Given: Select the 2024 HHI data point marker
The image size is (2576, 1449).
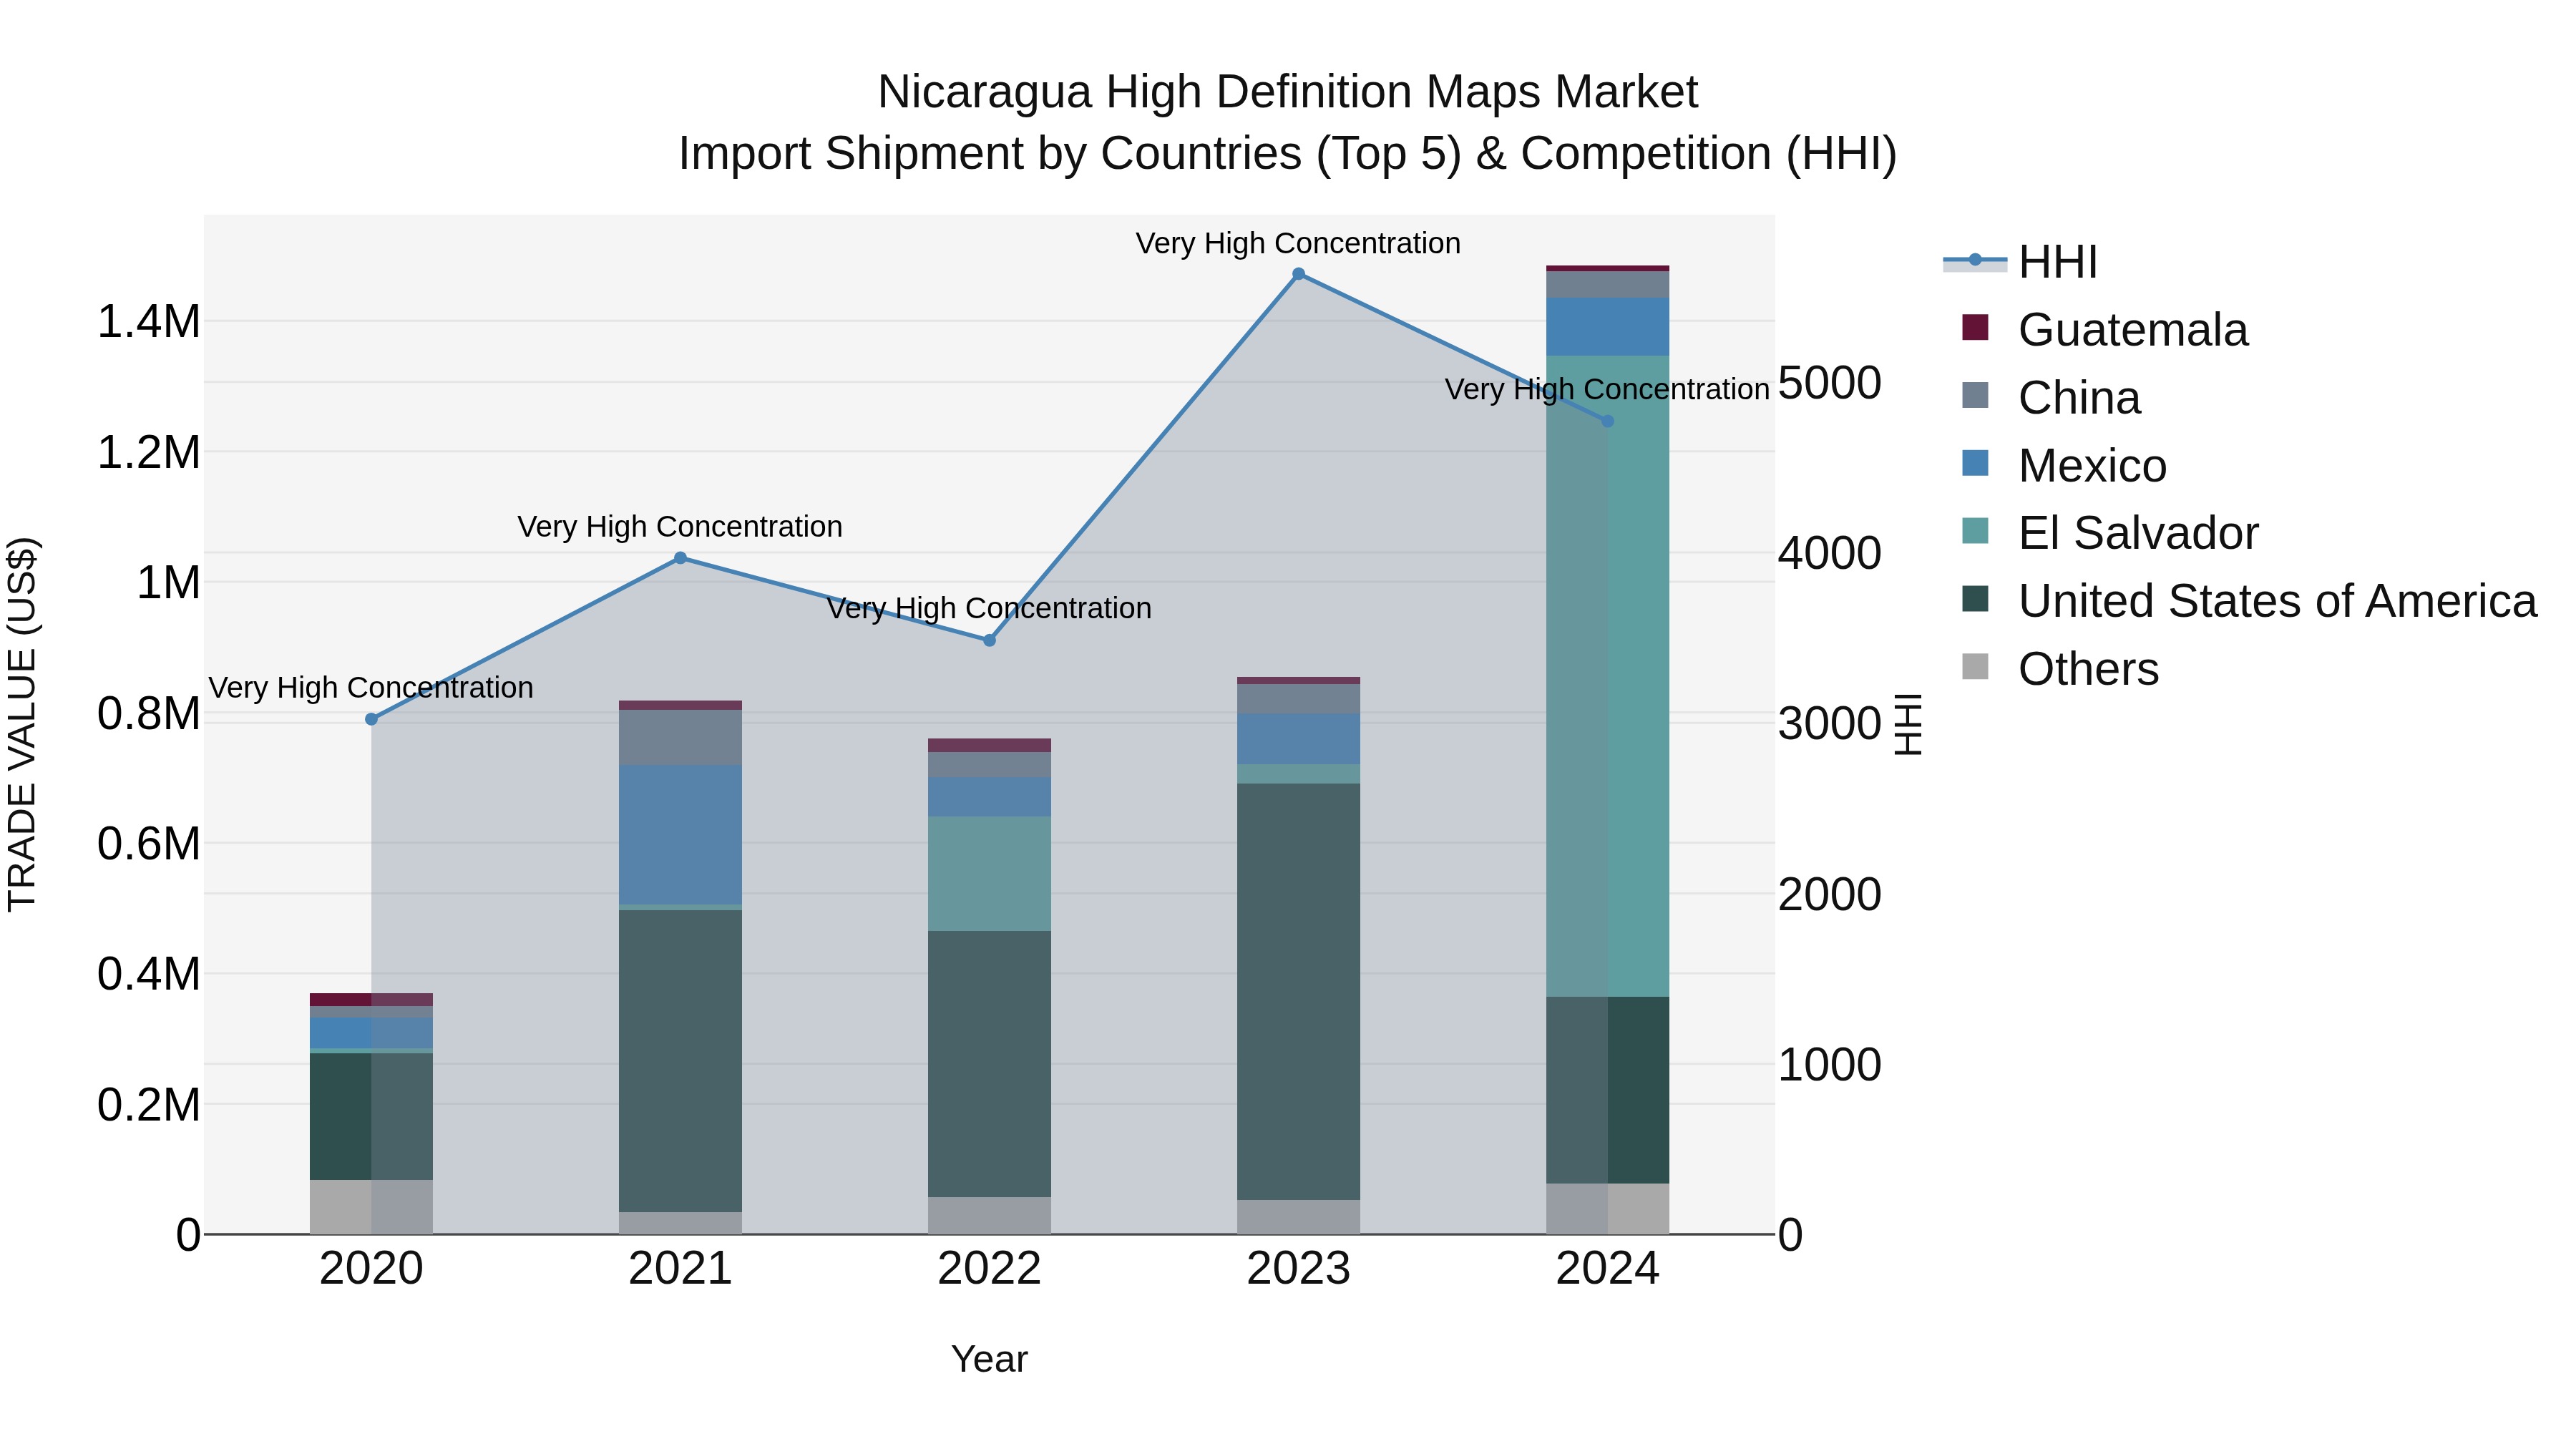Looking at the screenshot, I should (x=1607, y=421).
